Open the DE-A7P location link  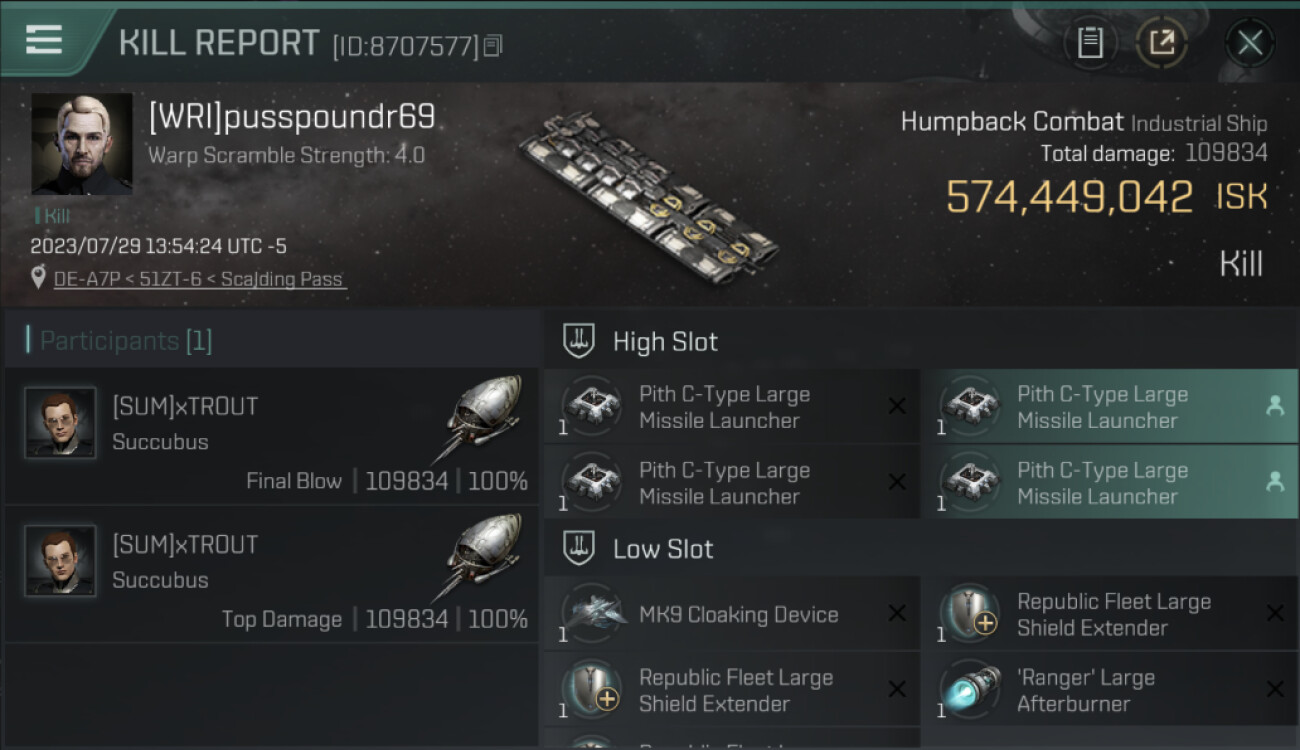198,279
